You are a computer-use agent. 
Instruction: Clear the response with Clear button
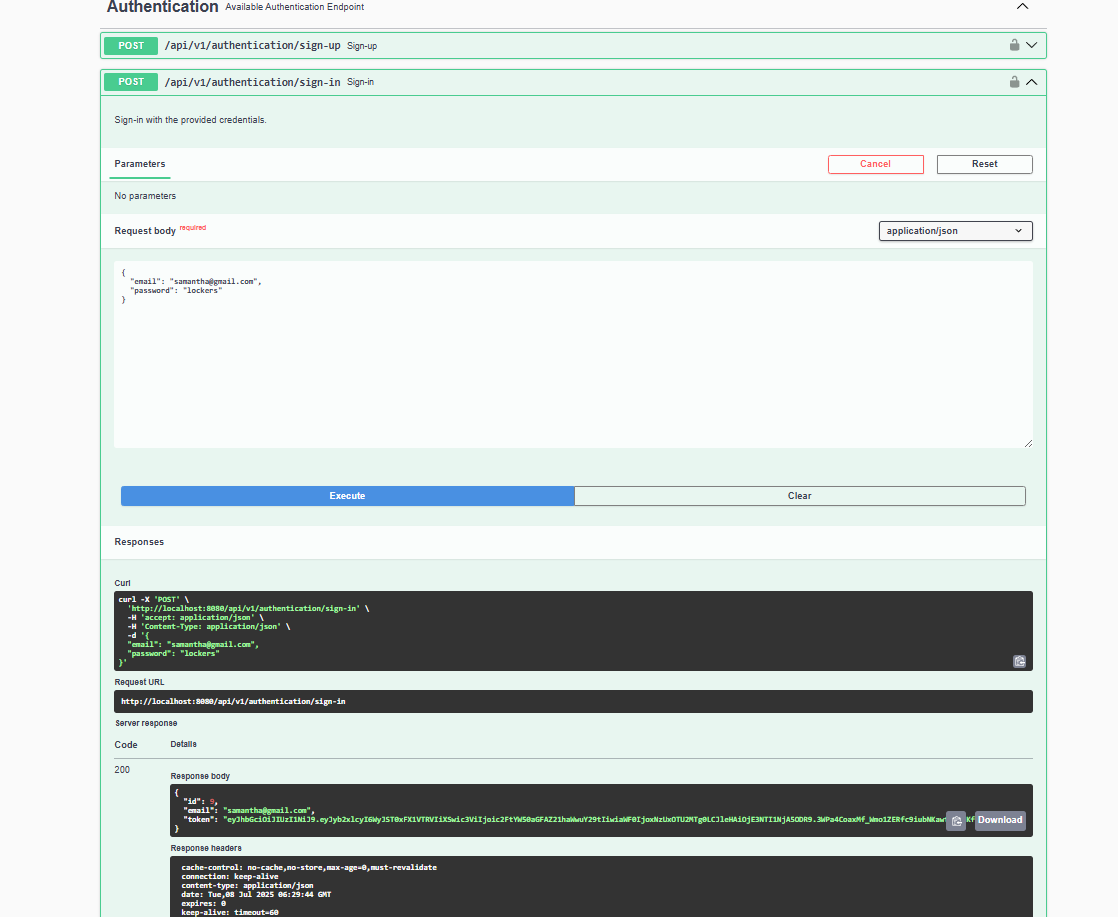[800, 496]
